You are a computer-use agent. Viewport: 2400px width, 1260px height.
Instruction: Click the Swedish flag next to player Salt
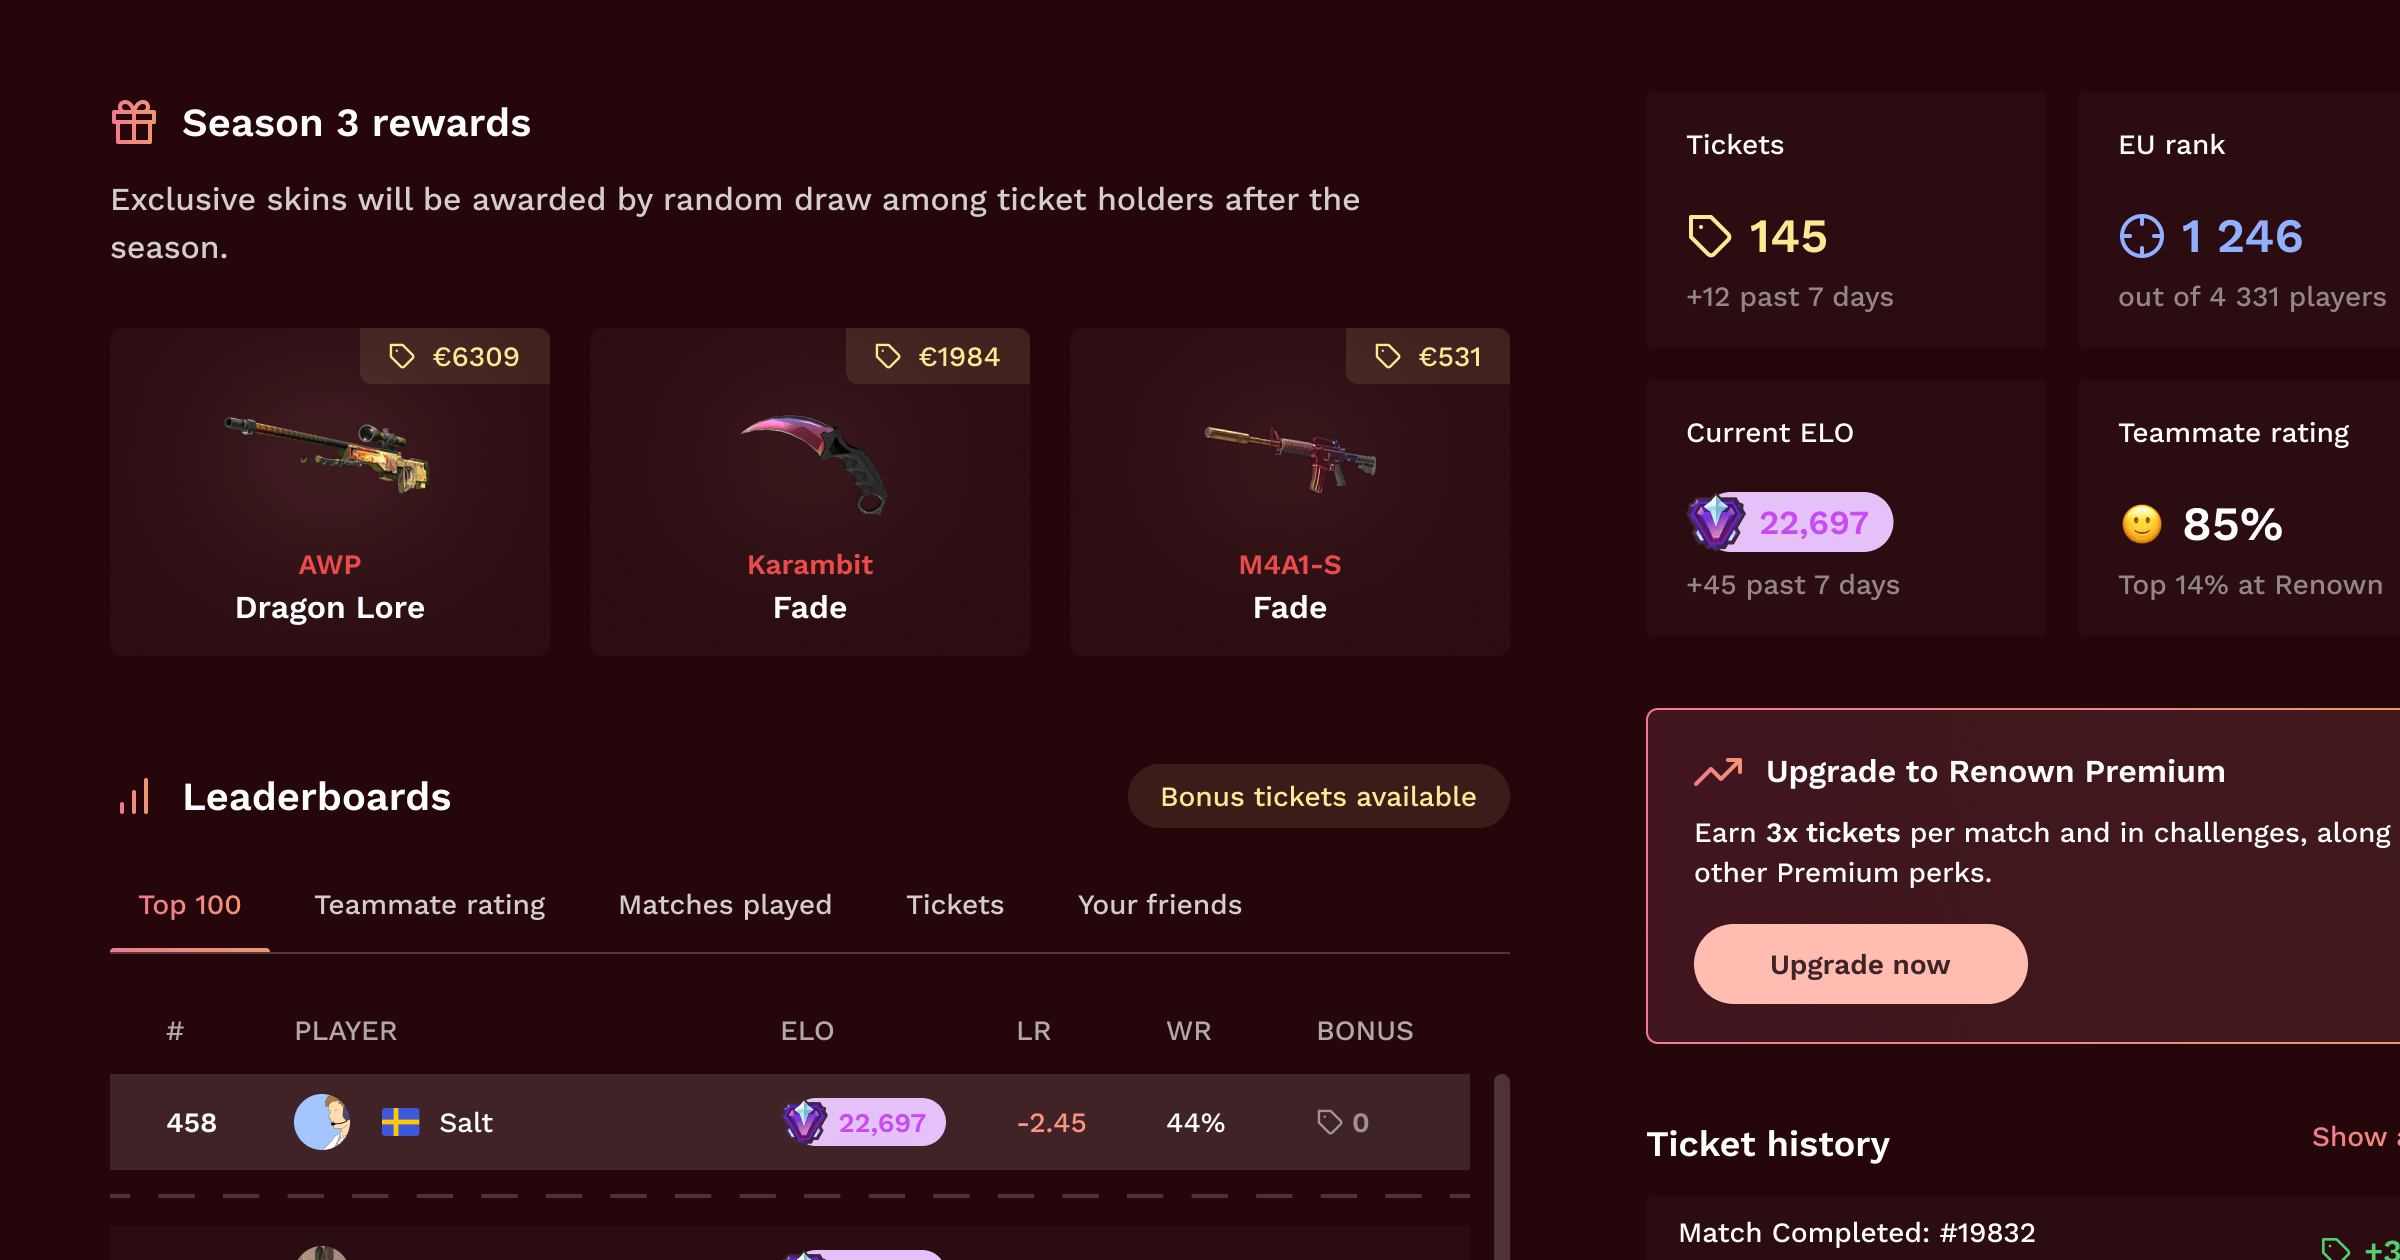401,1122
